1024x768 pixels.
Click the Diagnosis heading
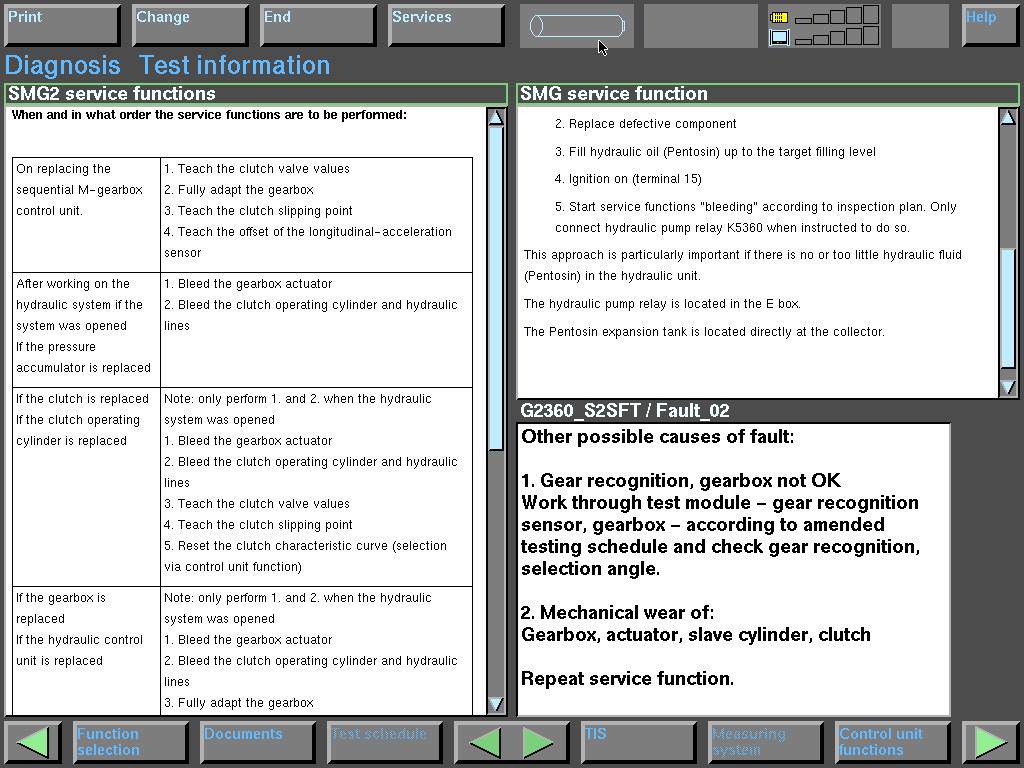[x=63, y=65]
